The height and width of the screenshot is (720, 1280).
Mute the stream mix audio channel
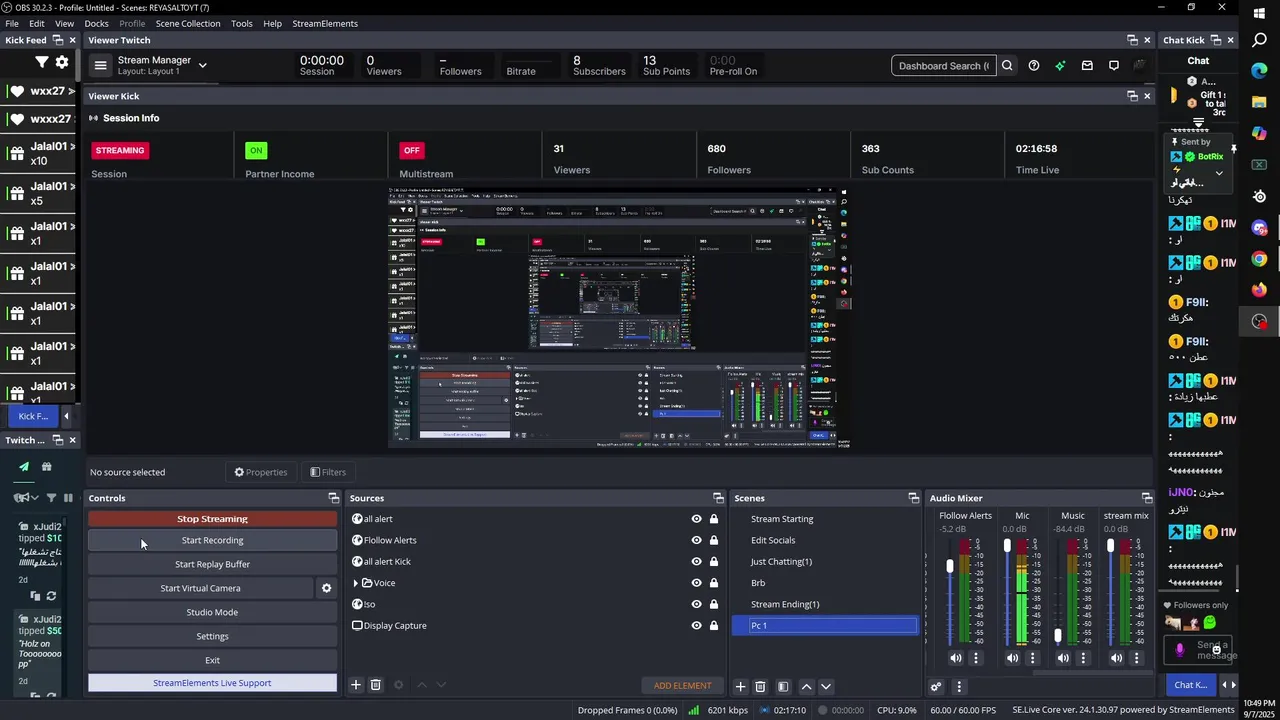[x=1116, y=658]
